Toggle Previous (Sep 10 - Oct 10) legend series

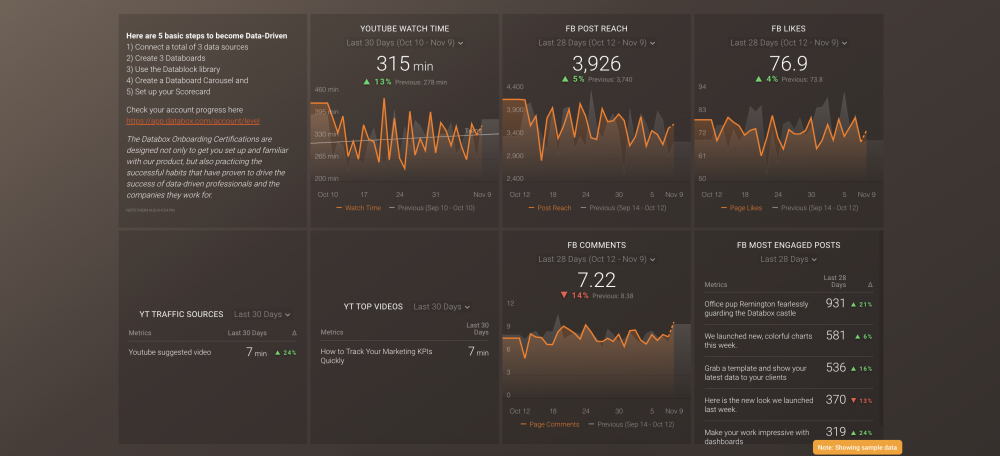pos(435,208)
